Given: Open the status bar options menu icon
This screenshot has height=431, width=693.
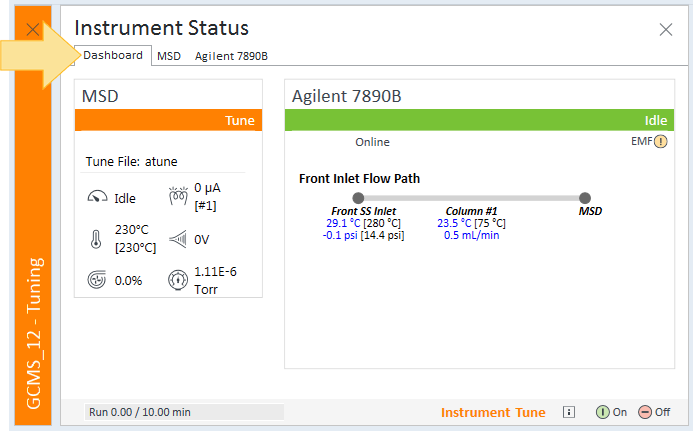Looking at the screenshot, I should [569, 412].
